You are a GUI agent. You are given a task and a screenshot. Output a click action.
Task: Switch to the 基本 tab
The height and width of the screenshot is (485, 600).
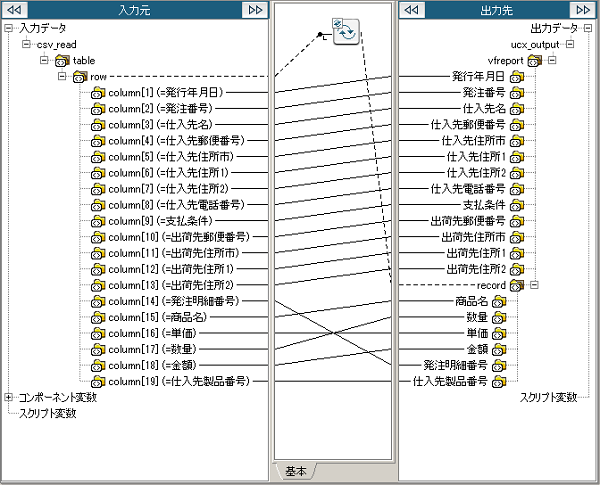(296, 470)
